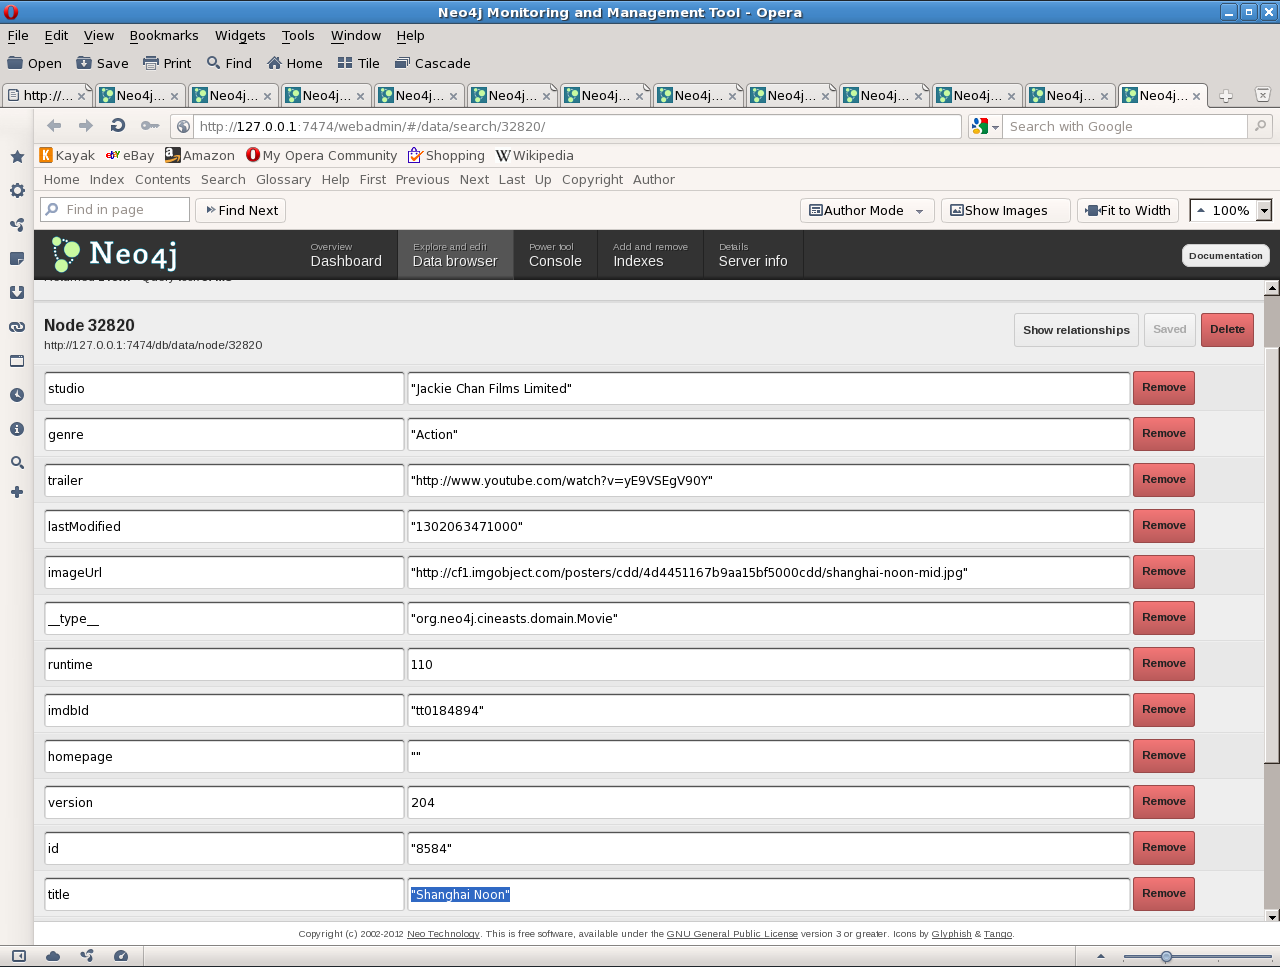Click the Opera Link cloud icon in status bar
The image size is (1280, 967).
click(x=53, y=956)
